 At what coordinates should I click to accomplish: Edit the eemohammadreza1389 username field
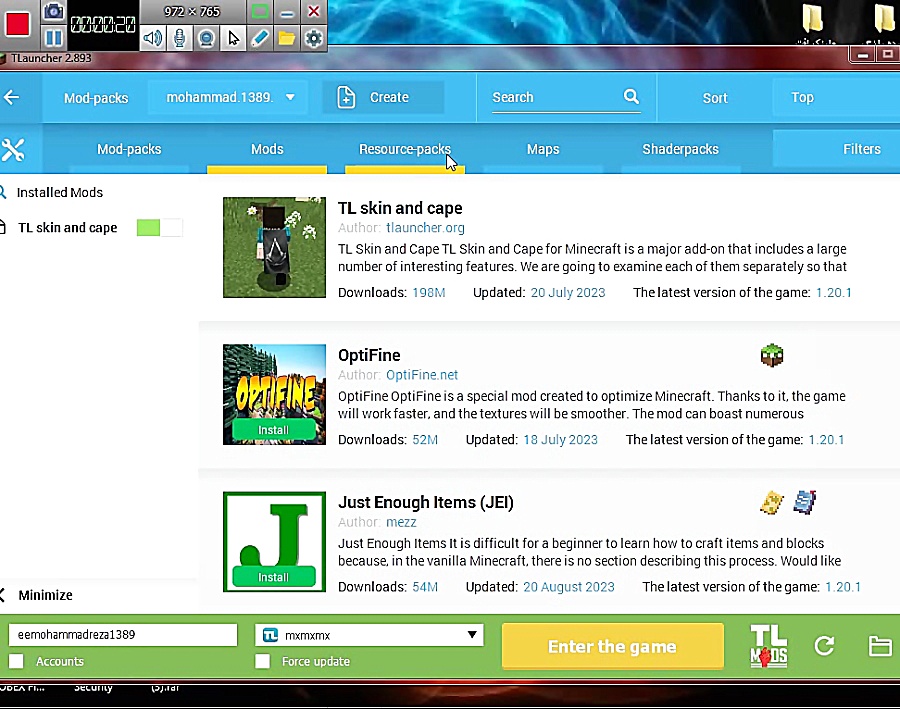[x=123, y=635]
